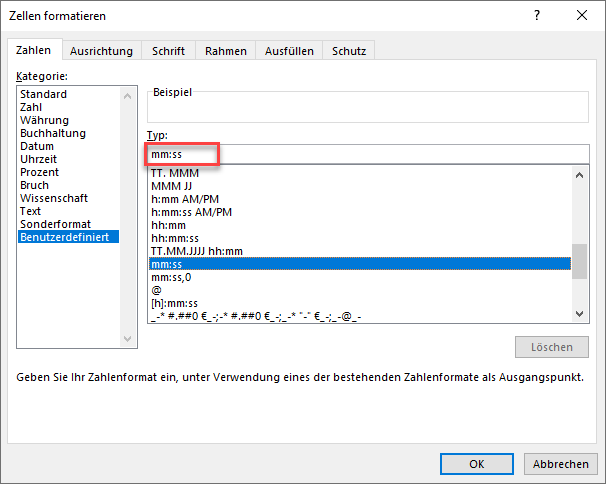Image resolution: width=606 pixels, height=484 pixels.
Task: Select the @ text format
Action: 360,290
